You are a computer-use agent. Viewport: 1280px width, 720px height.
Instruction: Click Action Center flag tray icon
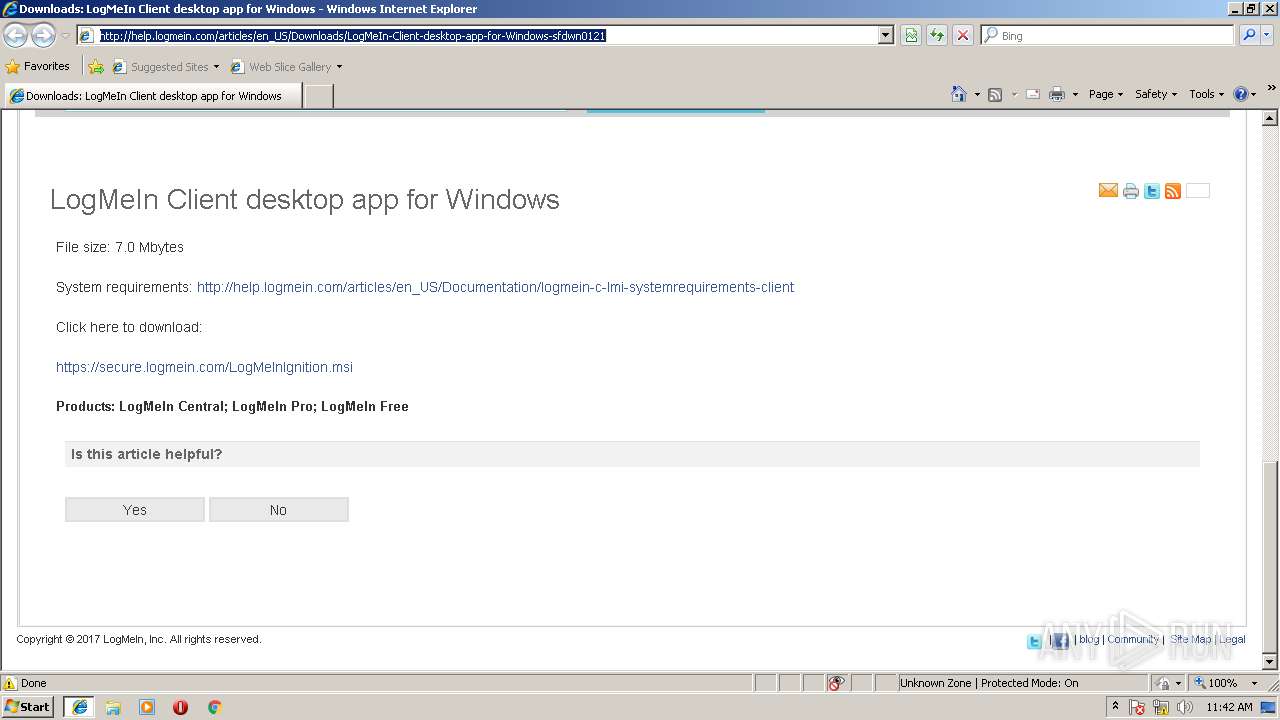(x=1137, y=708)
